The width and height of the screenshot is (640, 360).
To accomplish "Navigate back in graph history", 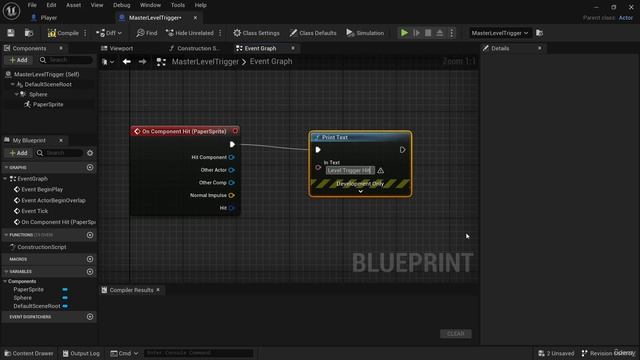I will point(127,62).
